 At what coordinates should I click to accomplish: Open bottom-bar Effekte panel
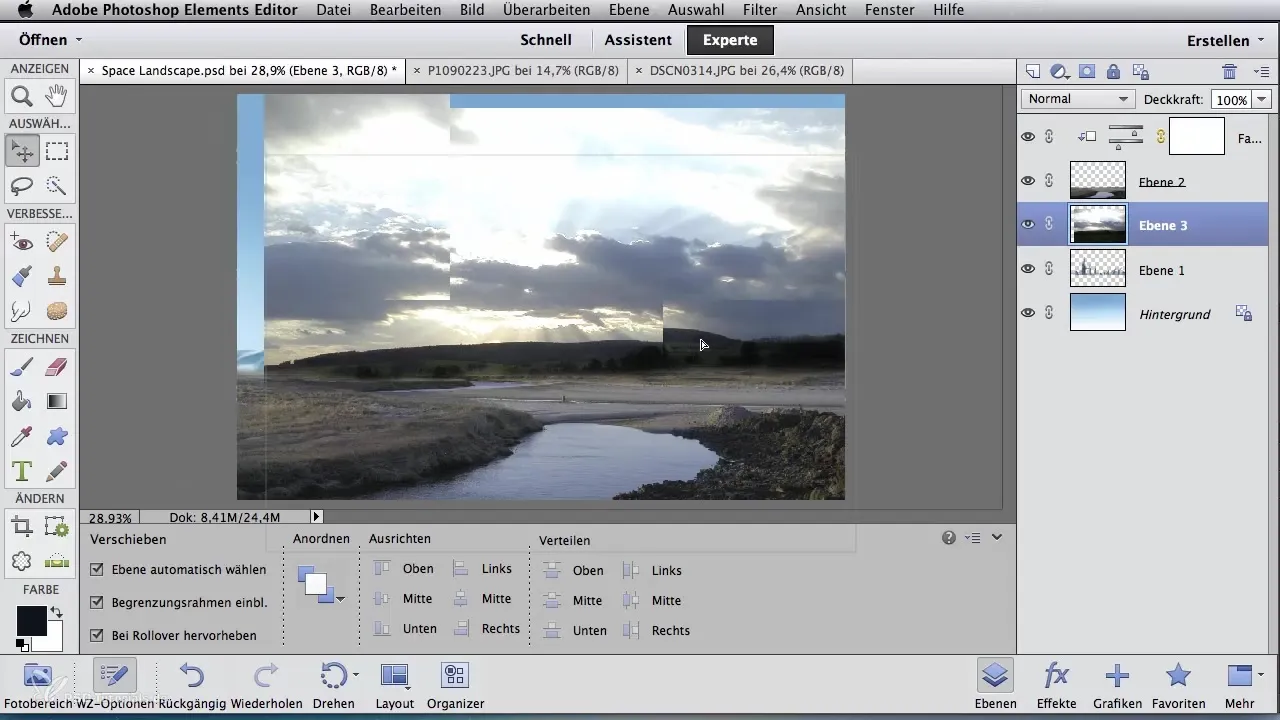point(1056,684)
